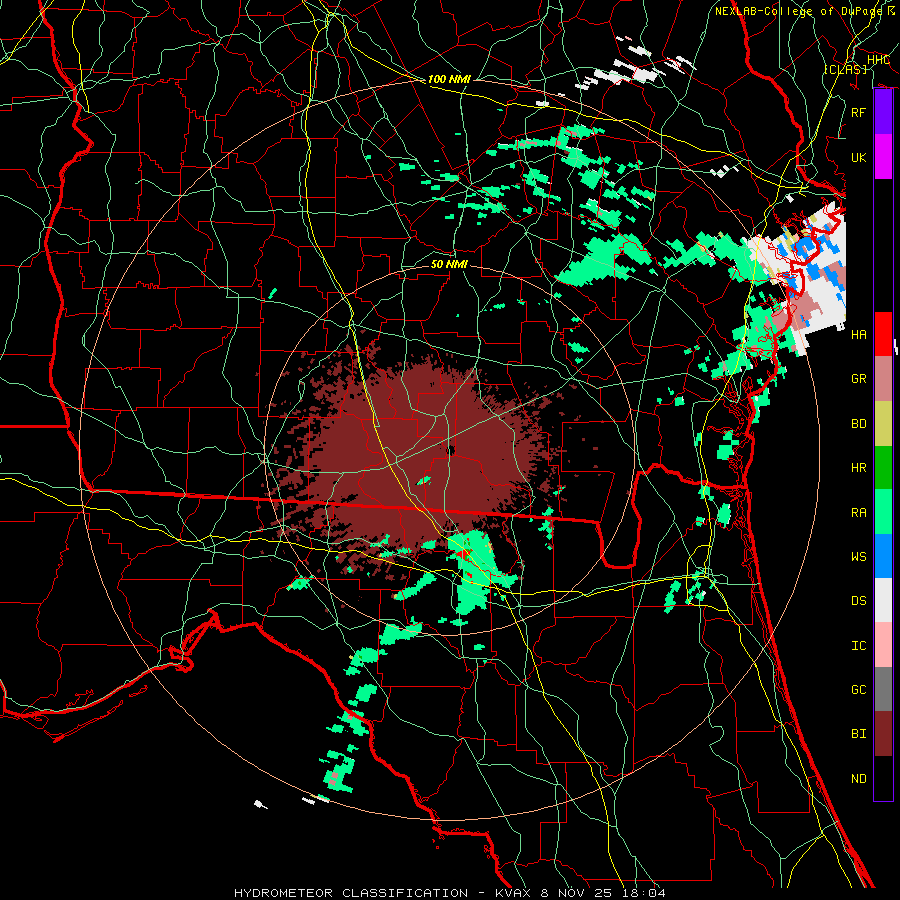This screenshot has width=900, height=900.
Task: Click the gray GC legend color swatch
Action: pyautogui.click(x=883, y=689)
